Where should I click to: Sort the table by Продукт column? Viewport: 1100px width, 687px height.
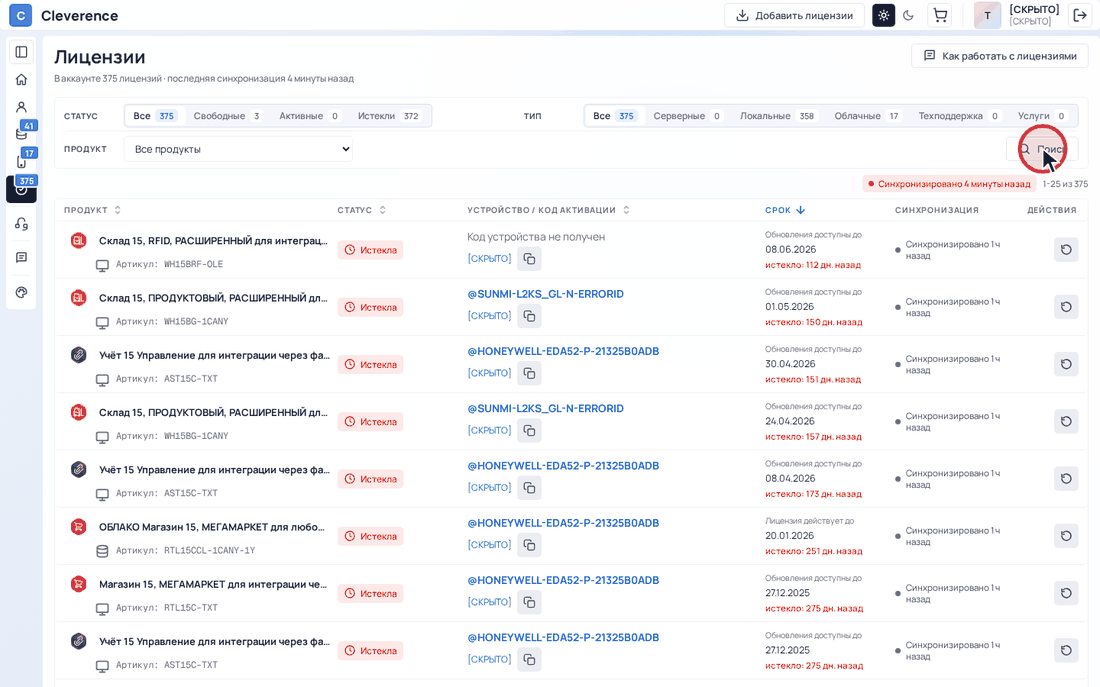pyautogui.click(x=93, y=210)
